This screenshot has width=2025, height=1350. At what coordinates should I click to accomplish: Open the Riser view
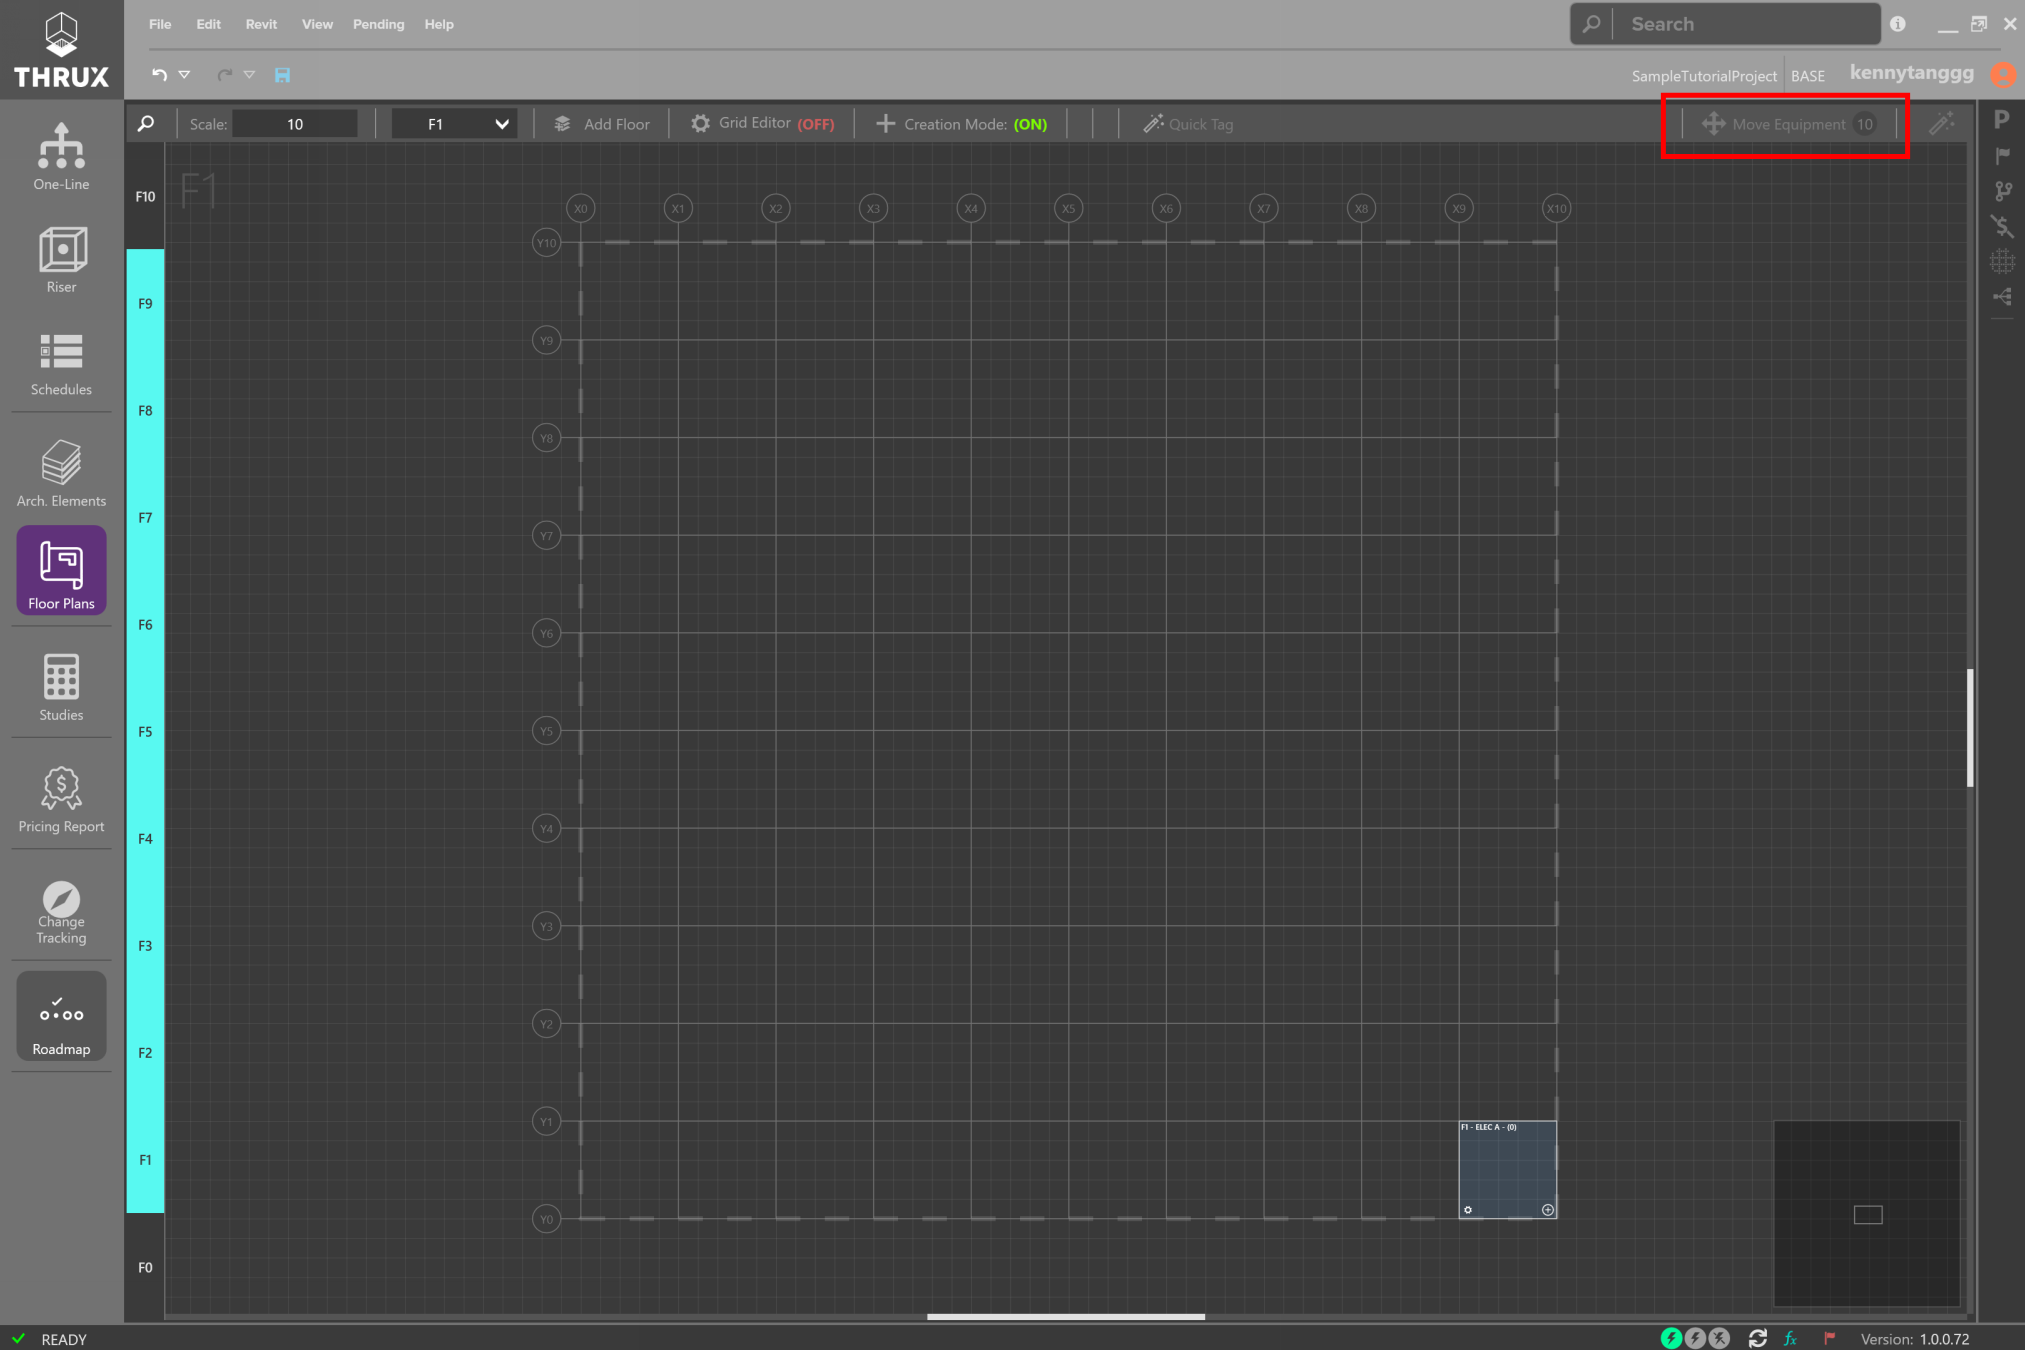coord(61,259)
